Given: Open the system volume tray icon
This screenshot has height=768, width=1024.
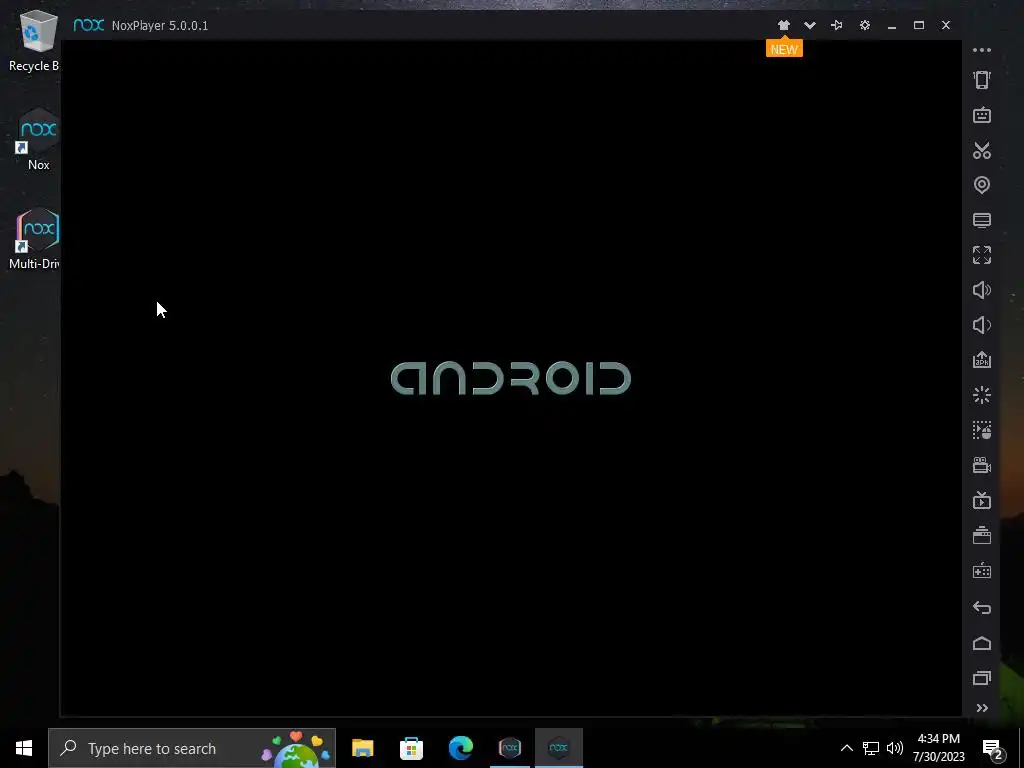Looking at the screenshot, I should pos(895,748).
